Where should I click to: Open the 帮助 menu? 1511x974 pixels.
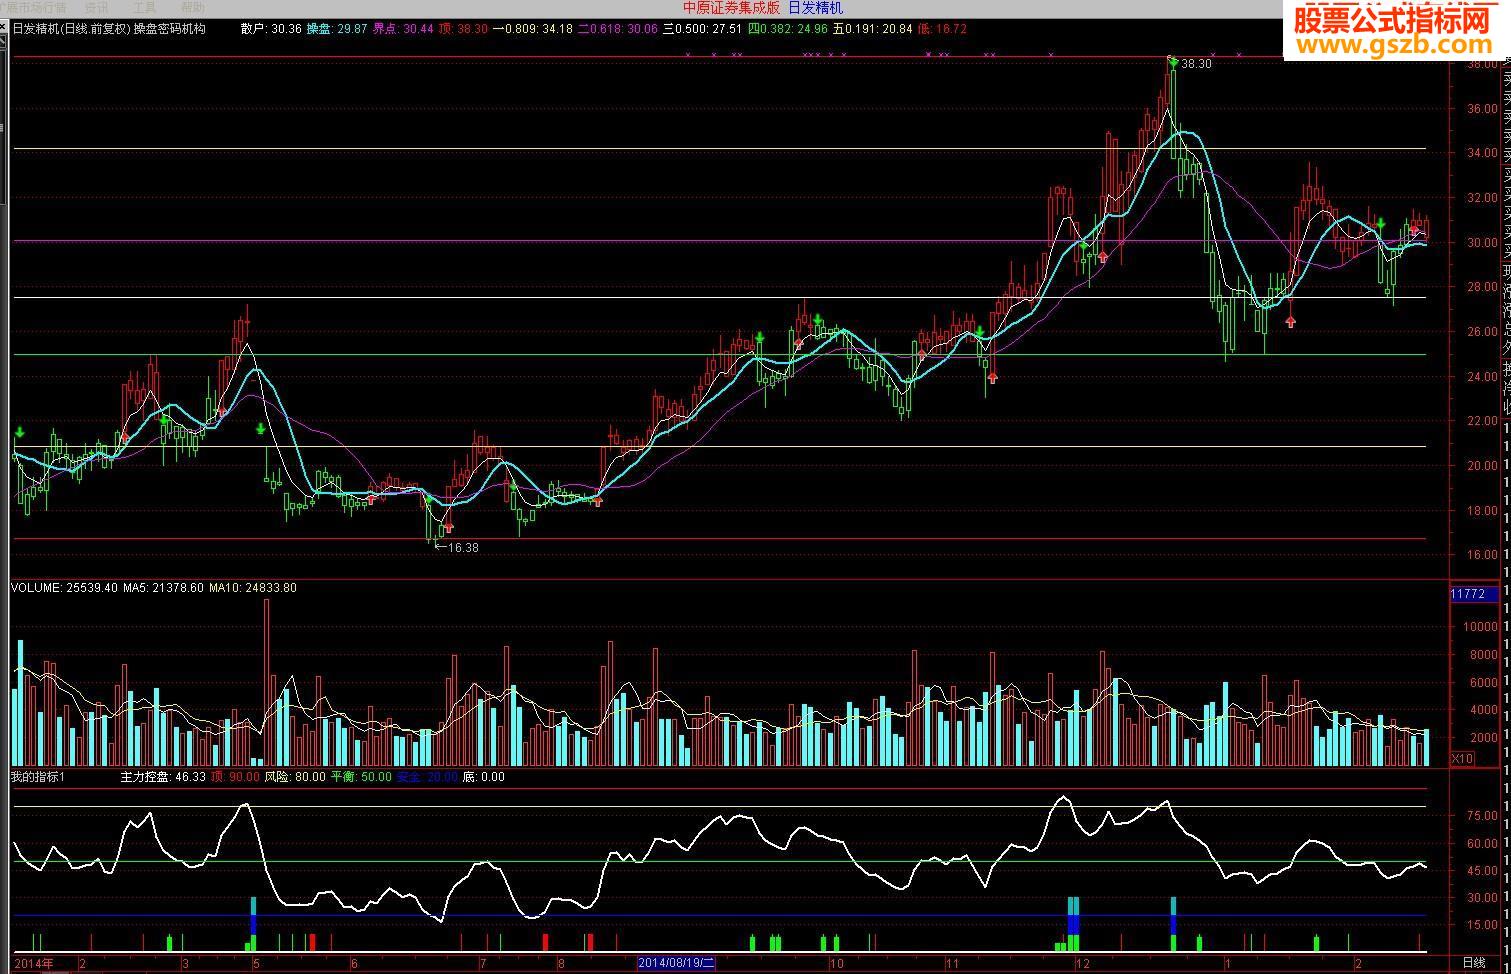point(192,7)
